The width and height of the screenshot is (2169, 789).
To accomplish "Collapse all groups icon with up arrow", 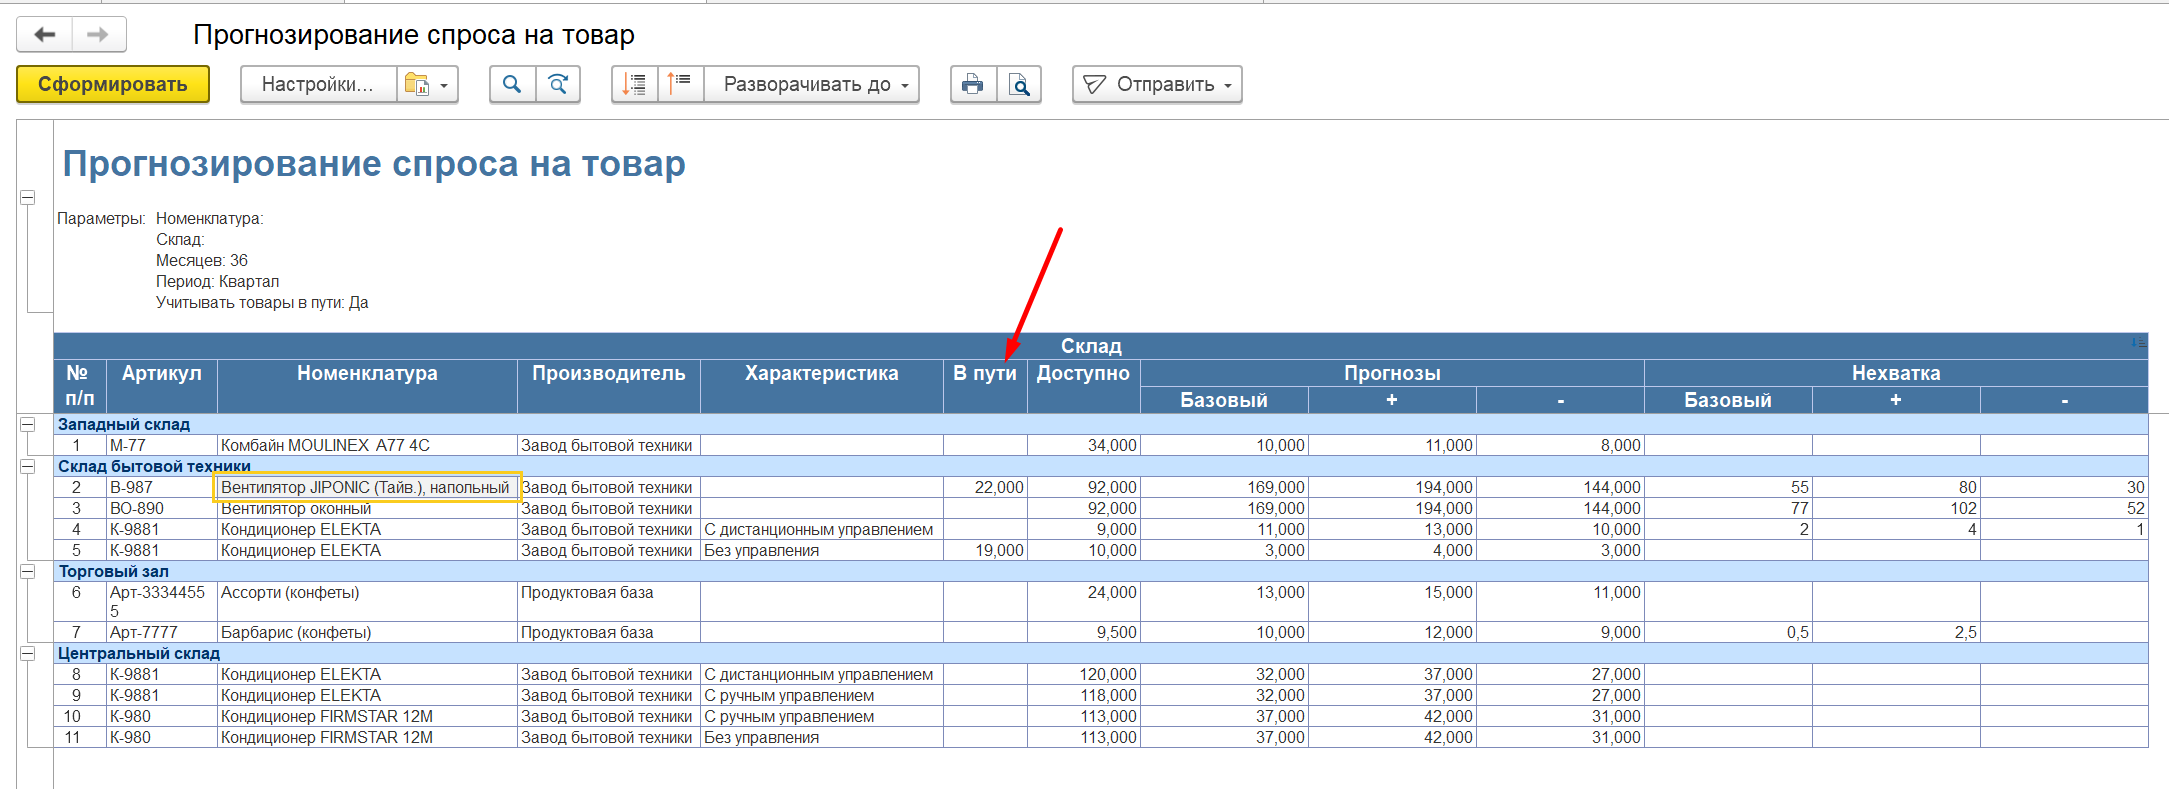I will click(680, 85).
